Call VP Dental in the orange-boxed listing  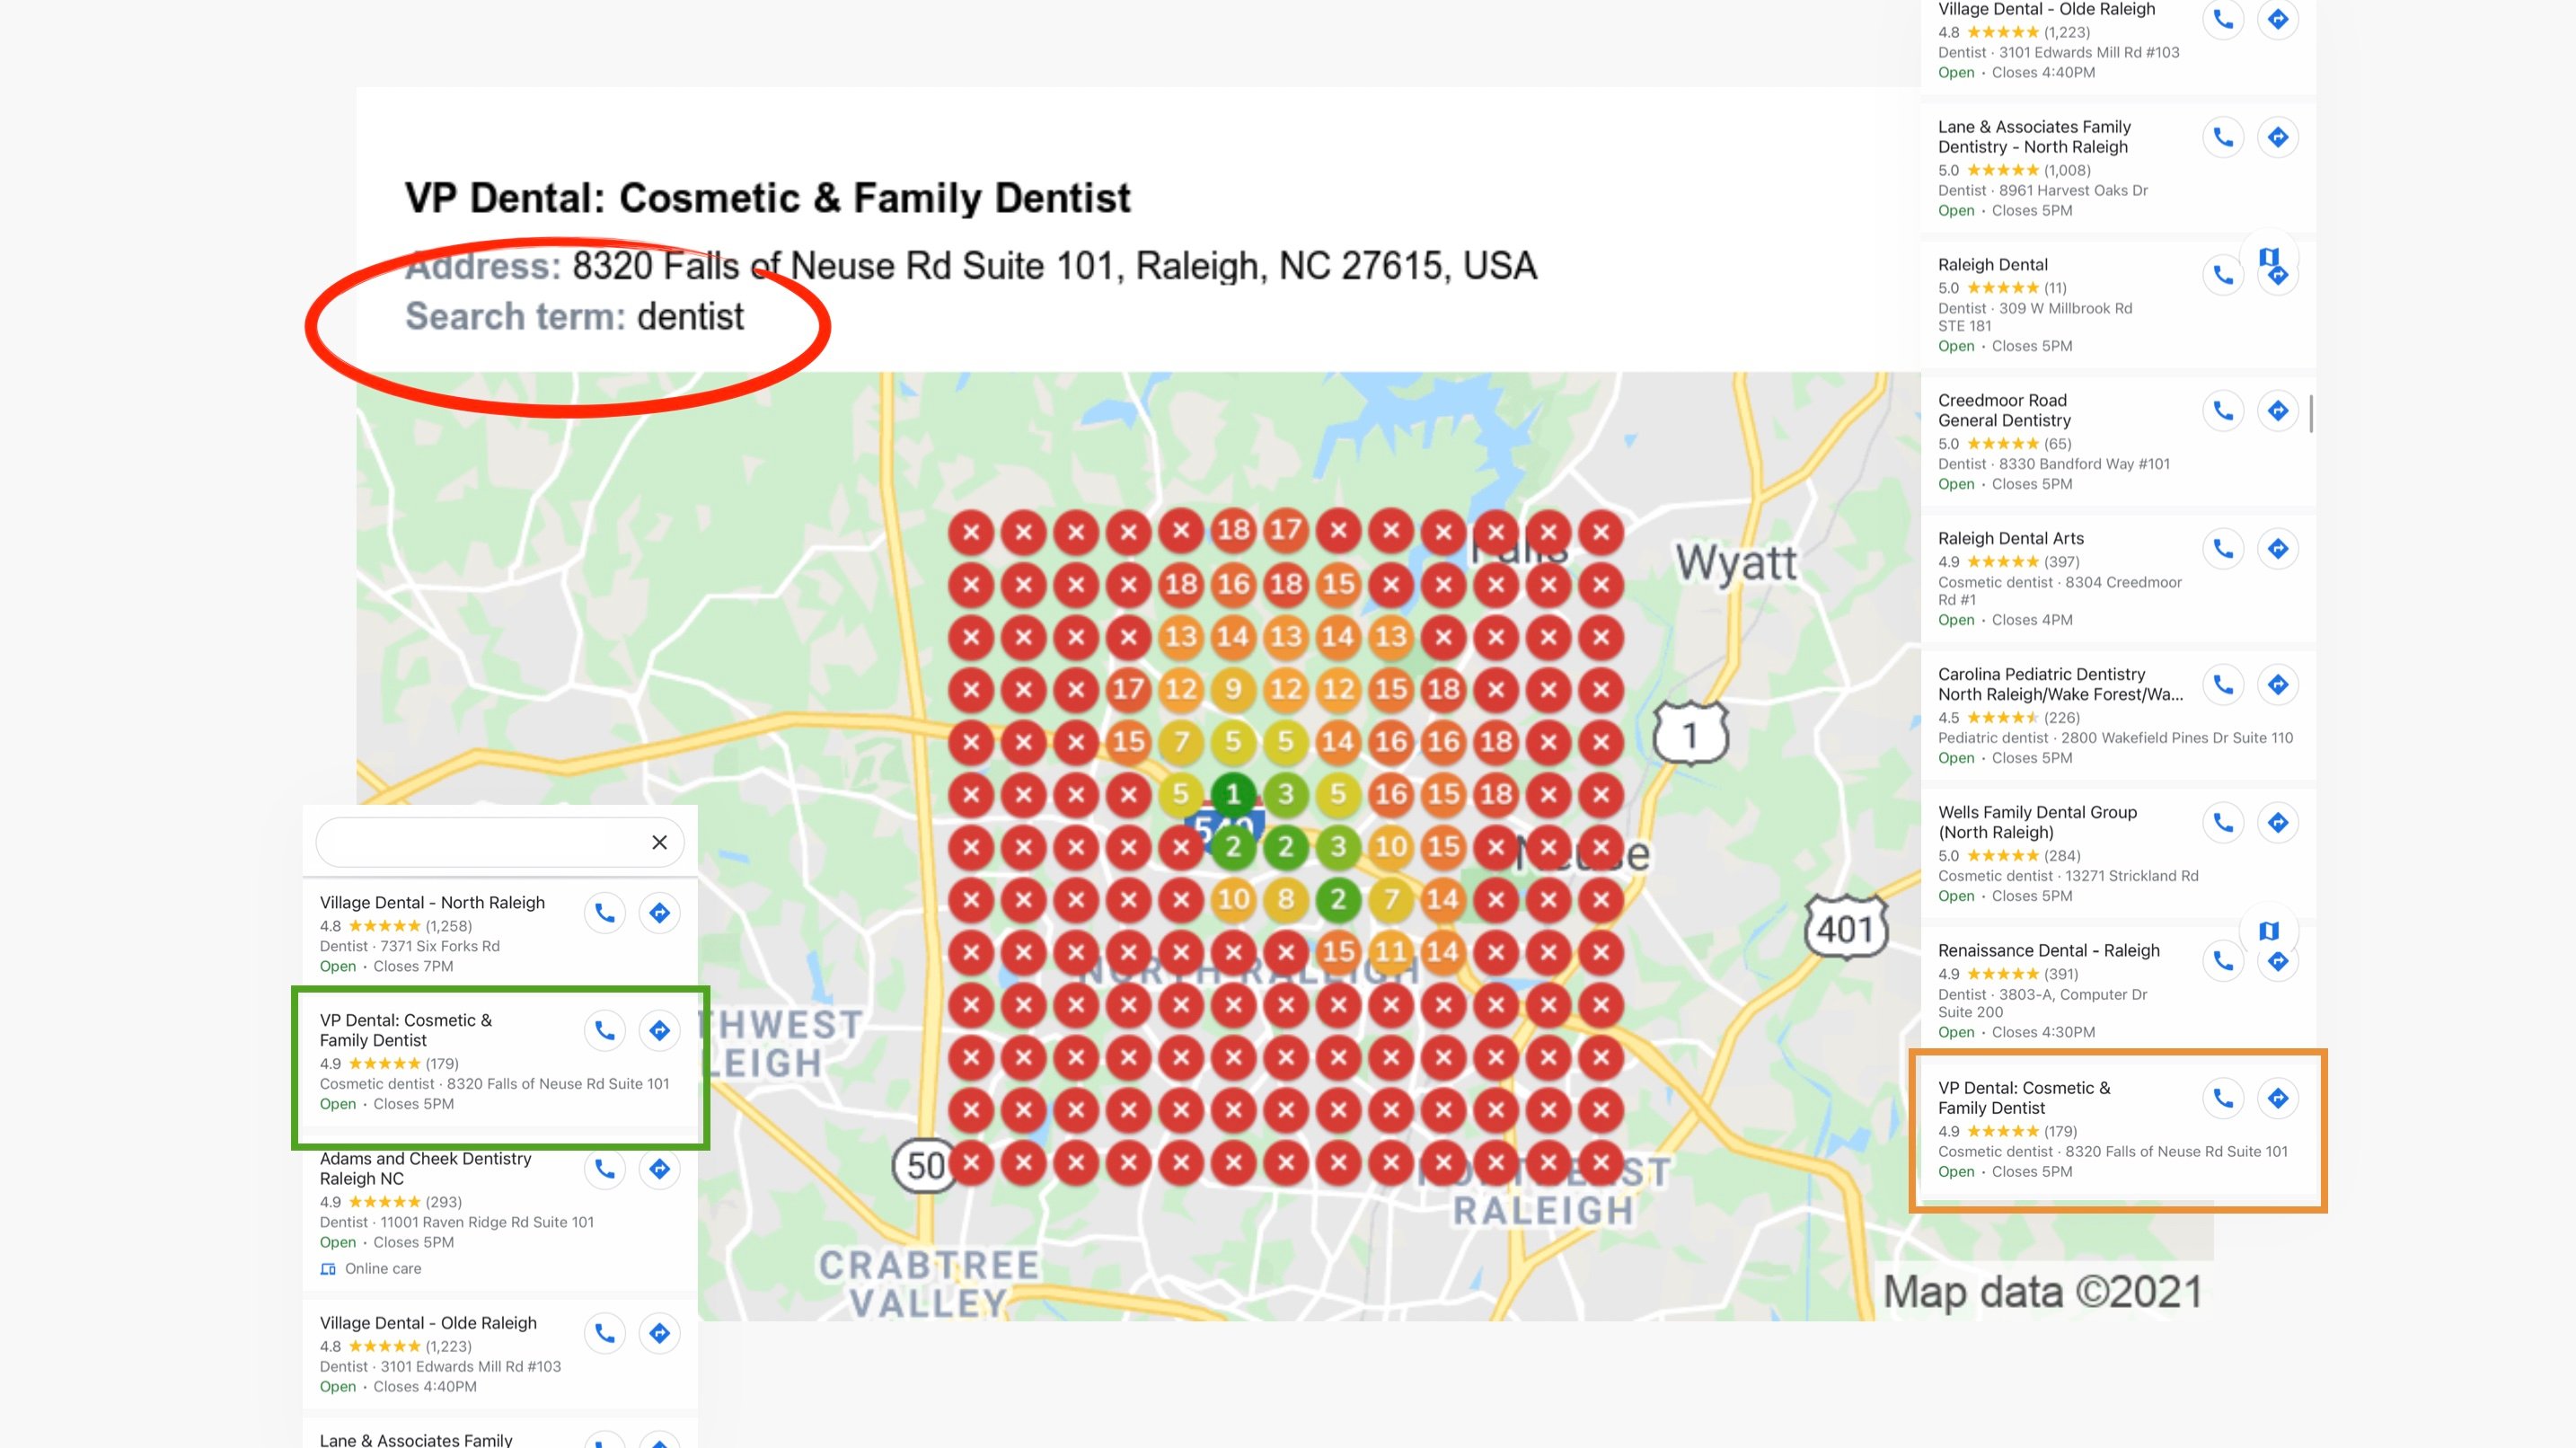click(x=2222, y=1097)
